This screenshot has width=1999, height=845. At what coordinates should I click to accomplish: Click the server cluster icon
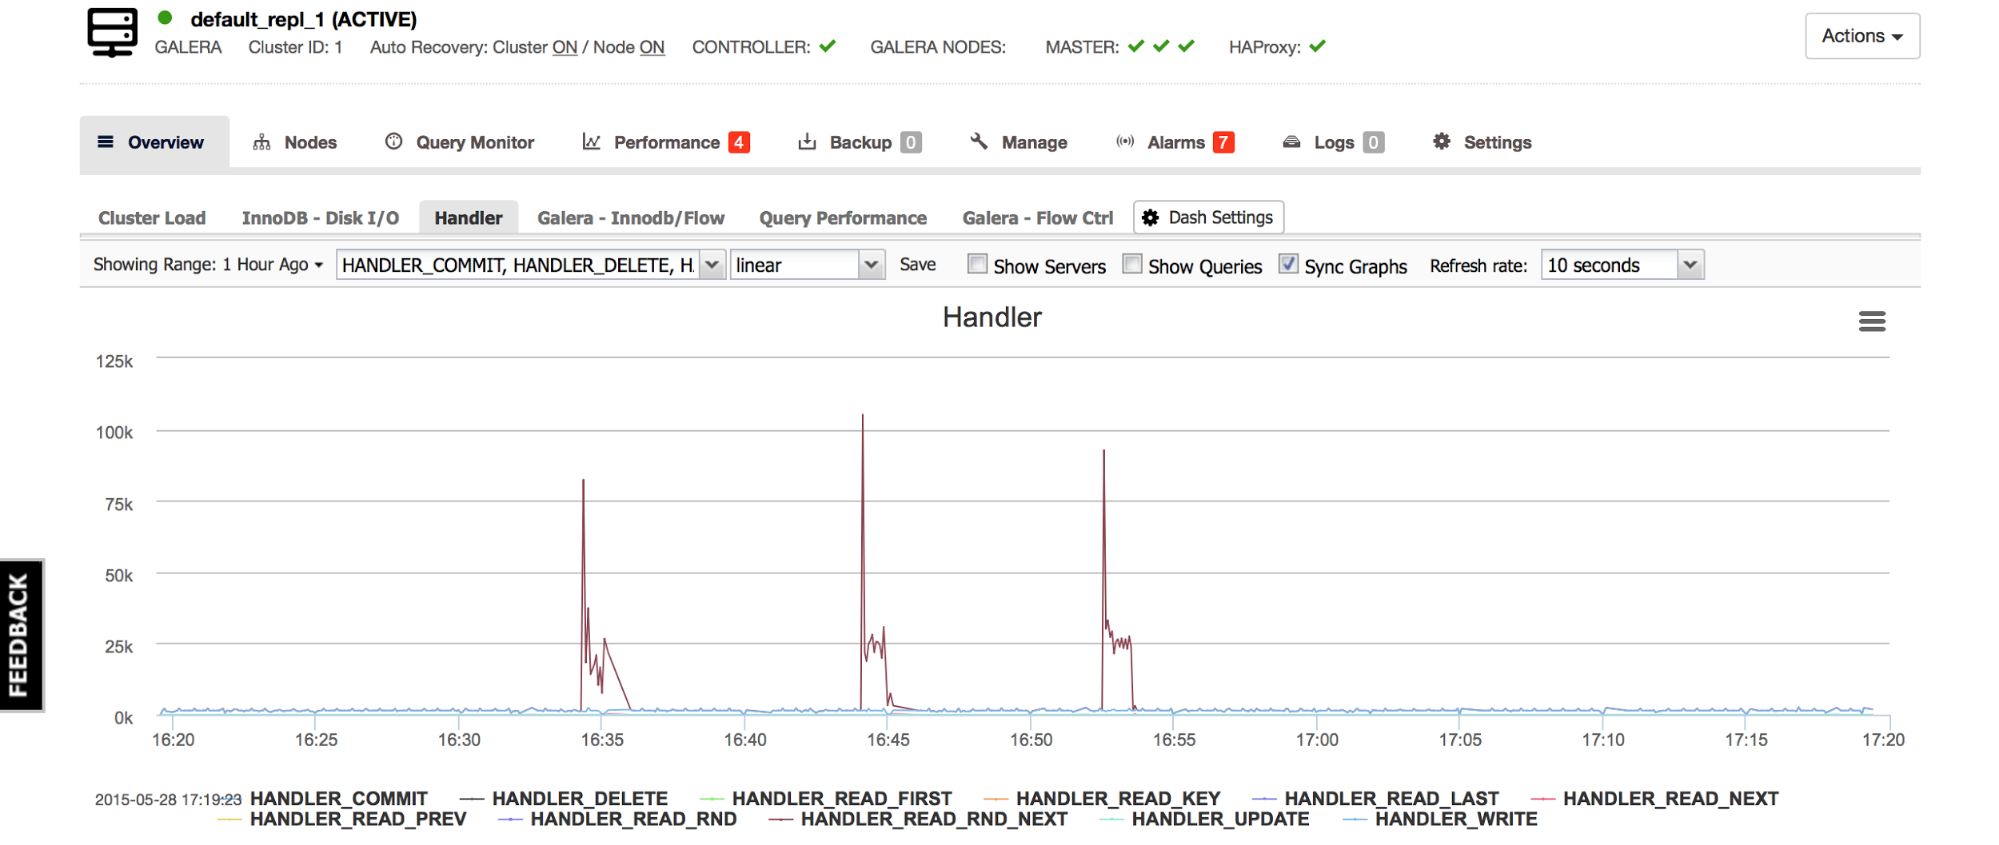[112, 32]
